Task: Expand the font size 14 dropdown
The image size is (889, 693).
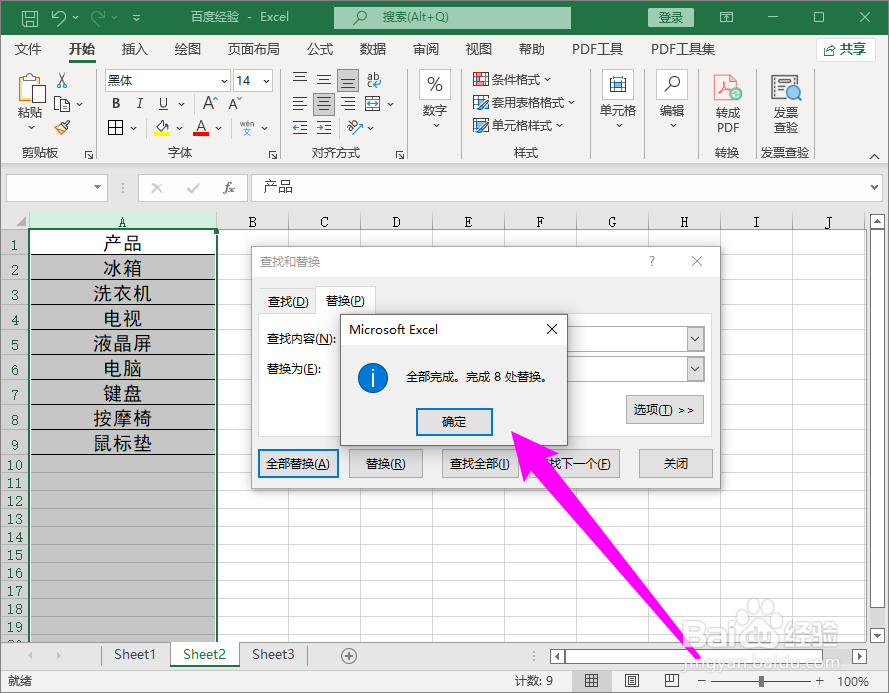Action: coord(266,81)
